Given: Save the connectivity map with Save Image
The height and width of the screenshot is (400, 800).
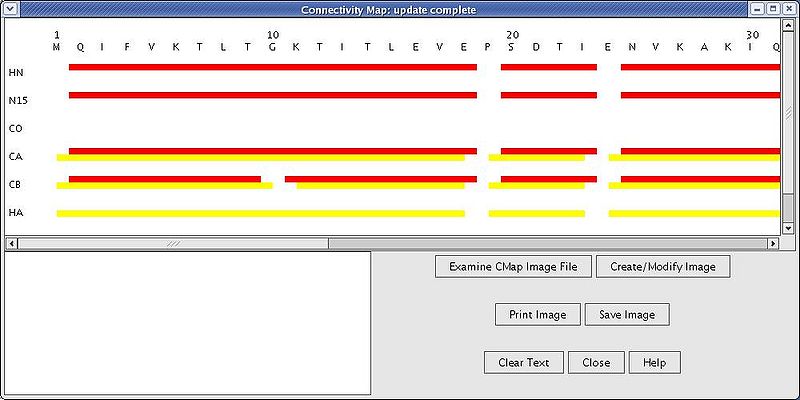Looking at the screenshot, I should tap(626, 314).
